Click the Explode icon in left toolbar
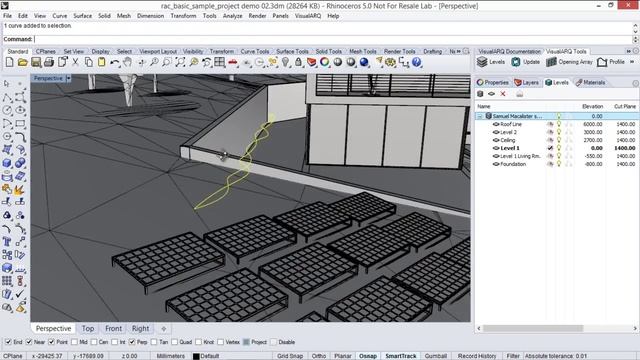The width and height of the screenshot is (640, 360). pos(20,190)
